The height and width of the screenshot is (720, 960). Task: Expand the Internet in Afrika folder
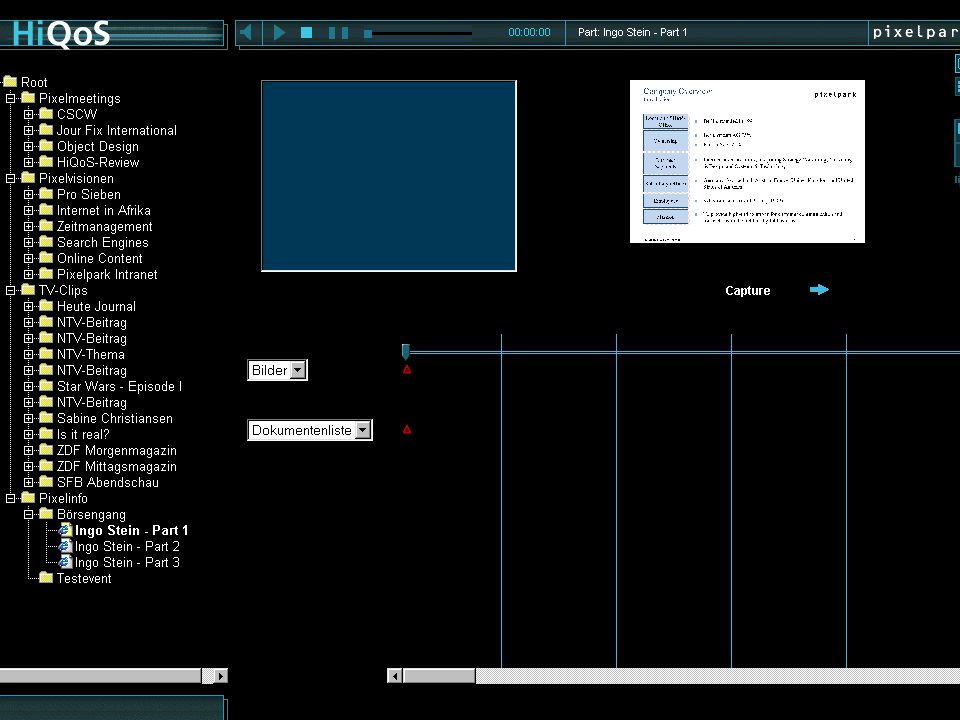pyautogui.click(x=28, y=211)
